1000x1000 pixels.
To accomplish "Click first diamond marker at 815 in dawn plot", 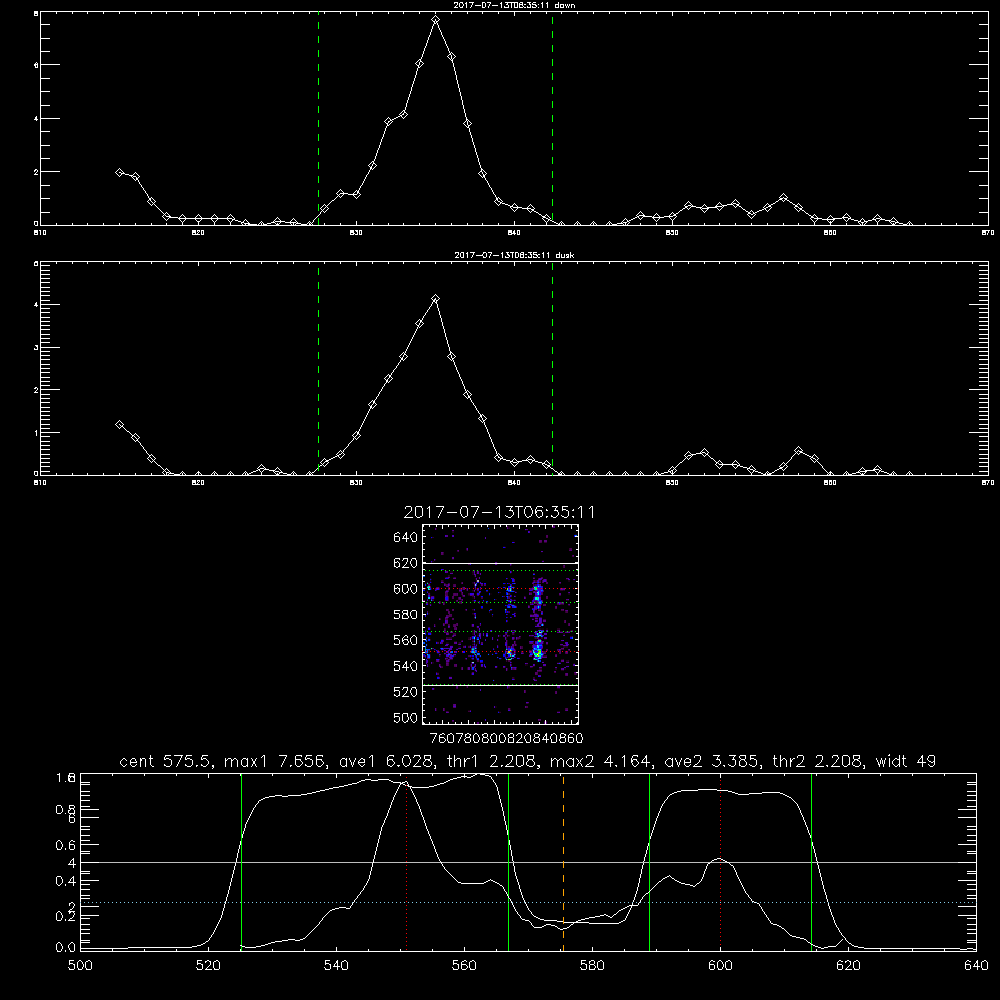I will [119, 172].
